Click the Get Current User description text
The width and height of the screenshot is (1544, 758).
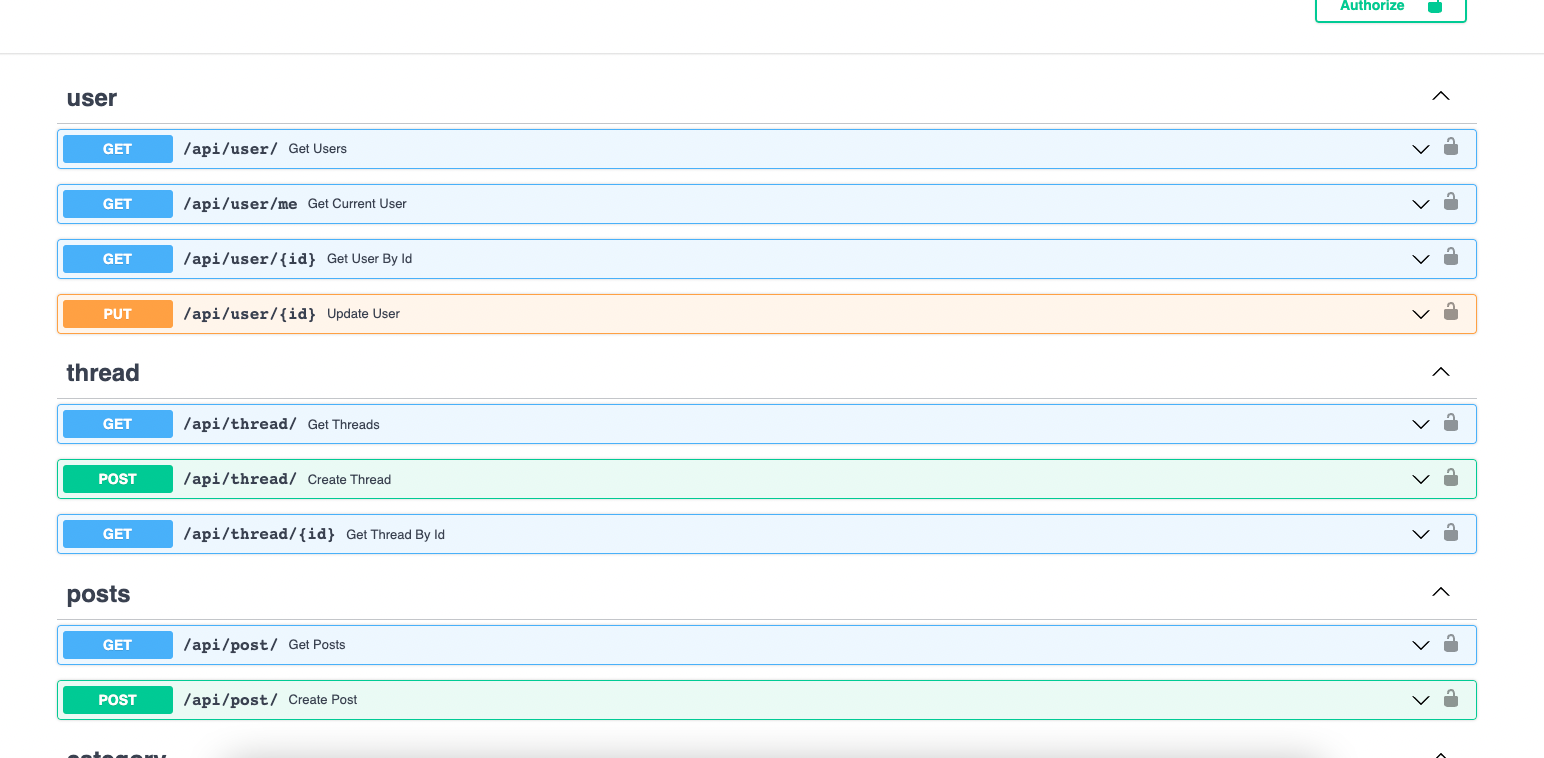click(357, 204)
